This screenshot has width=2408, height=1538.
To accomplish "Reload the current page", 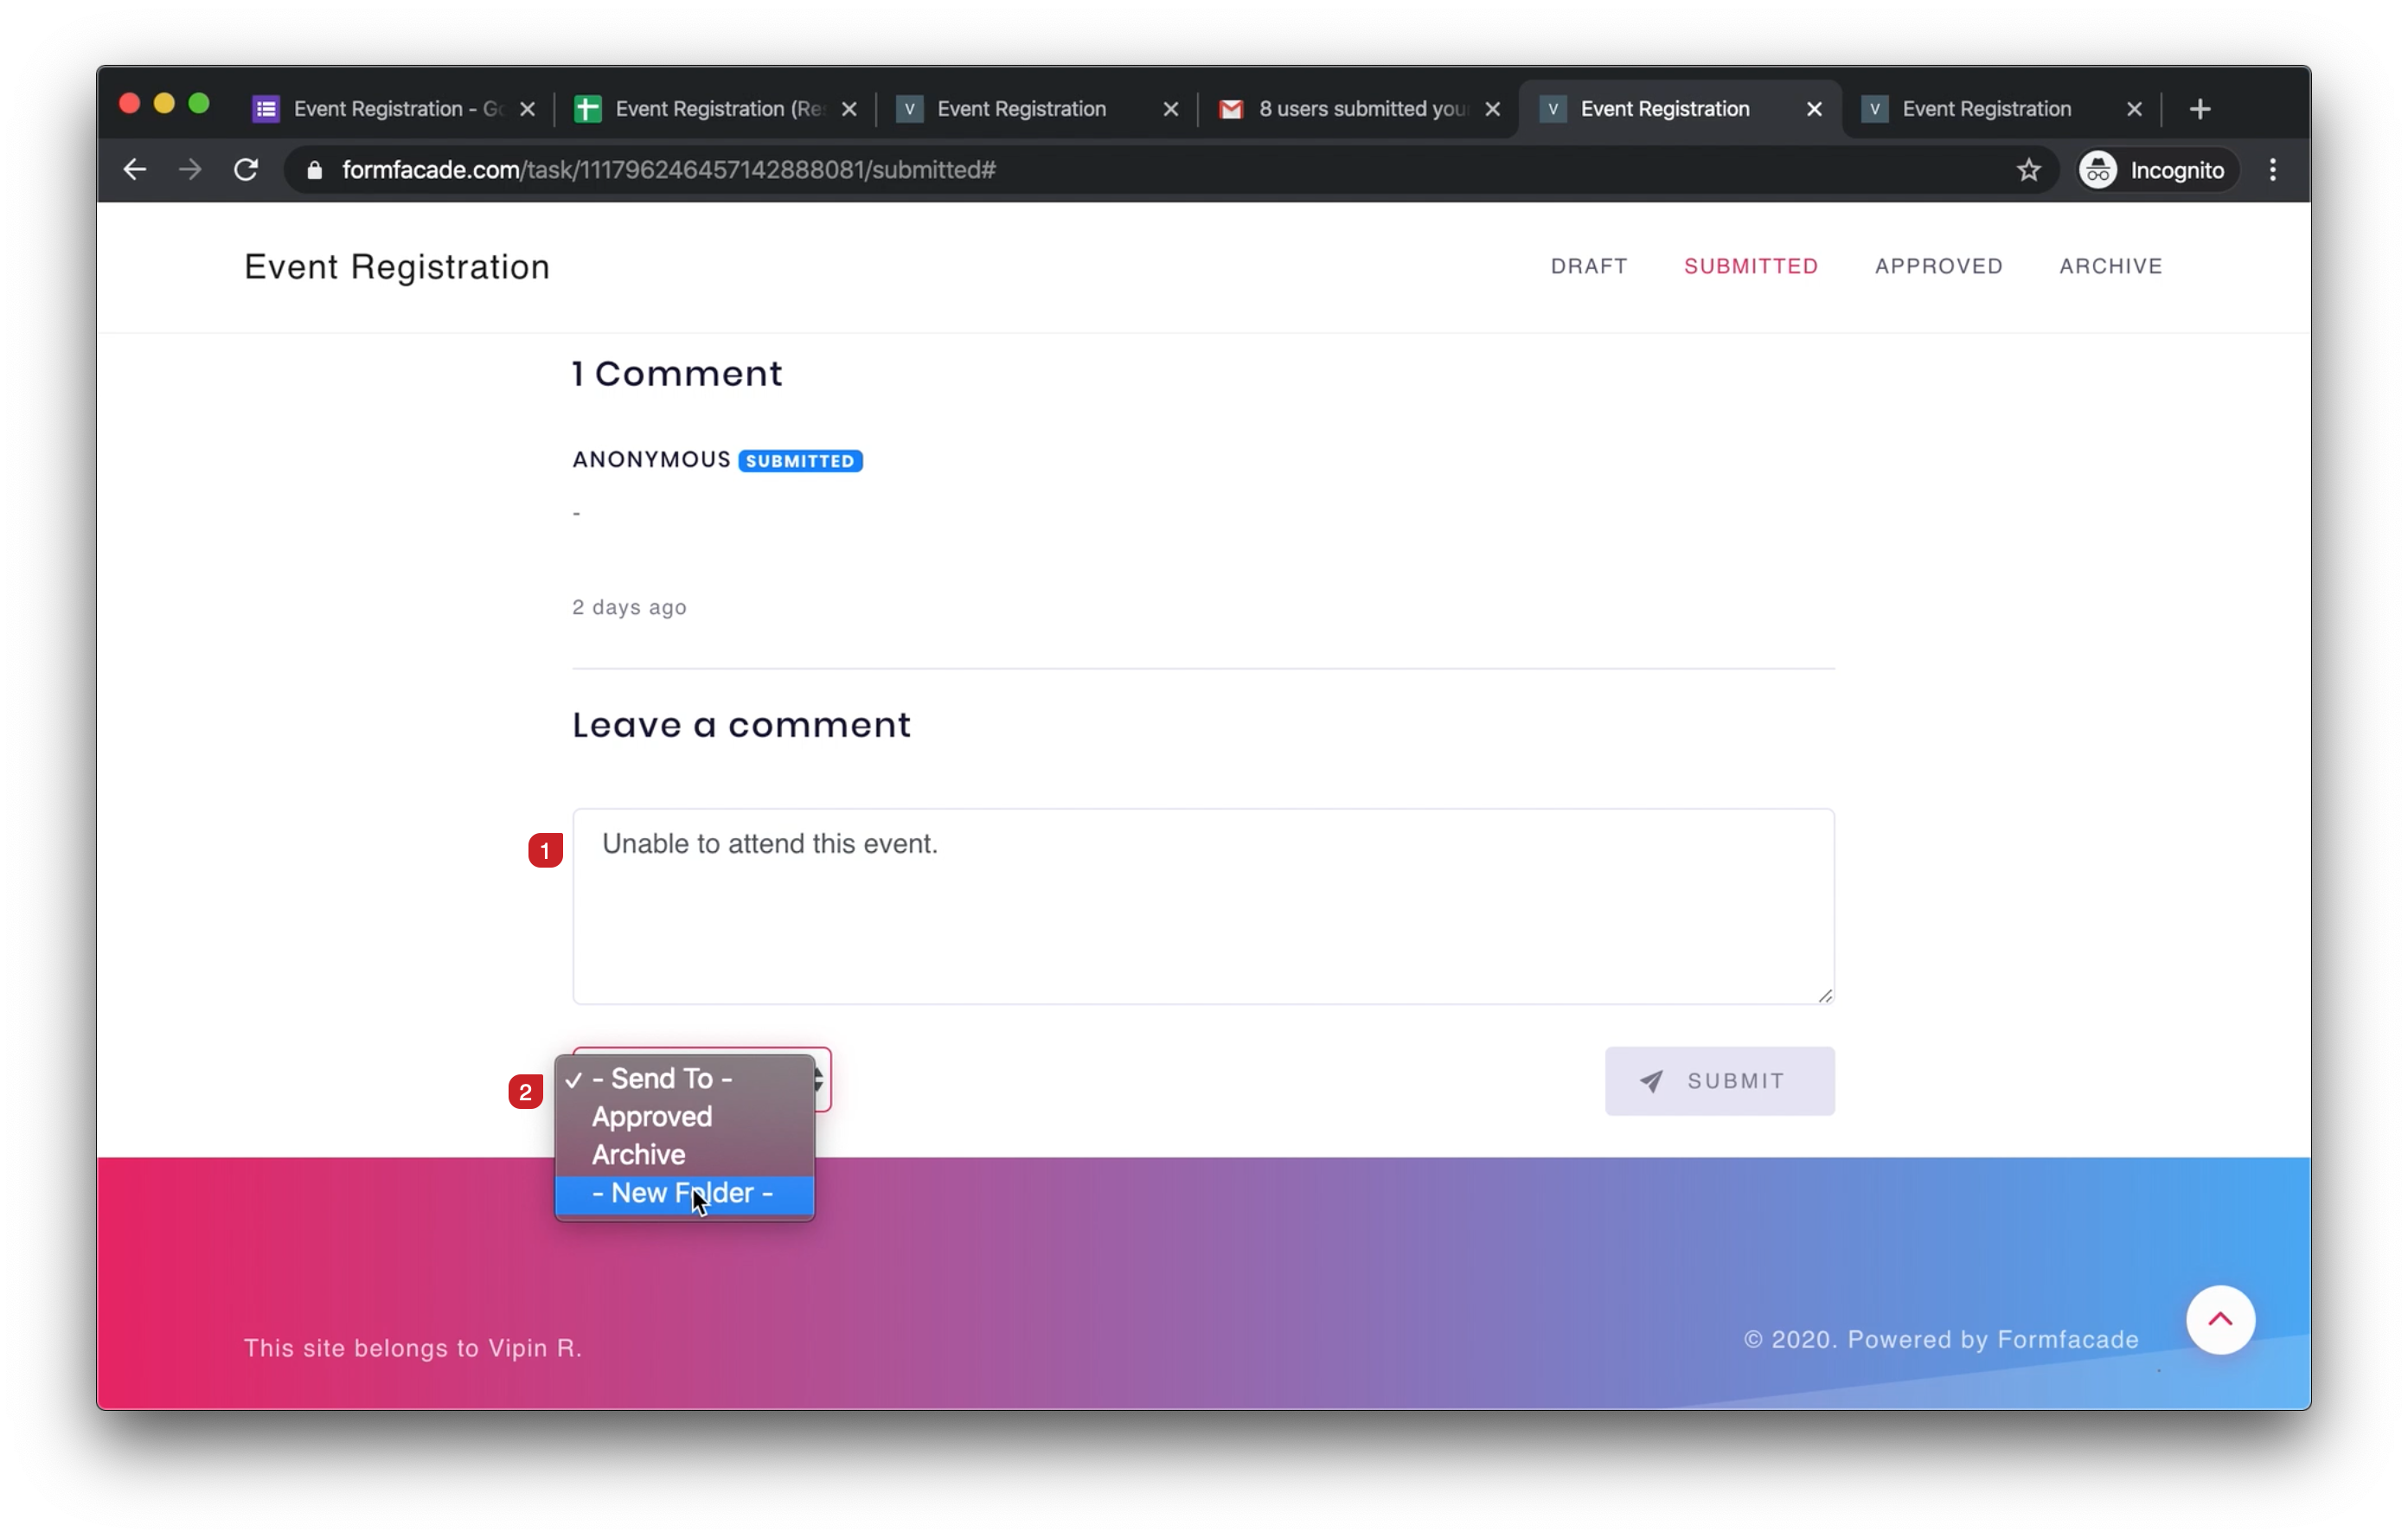I will (x=246, y=169).
